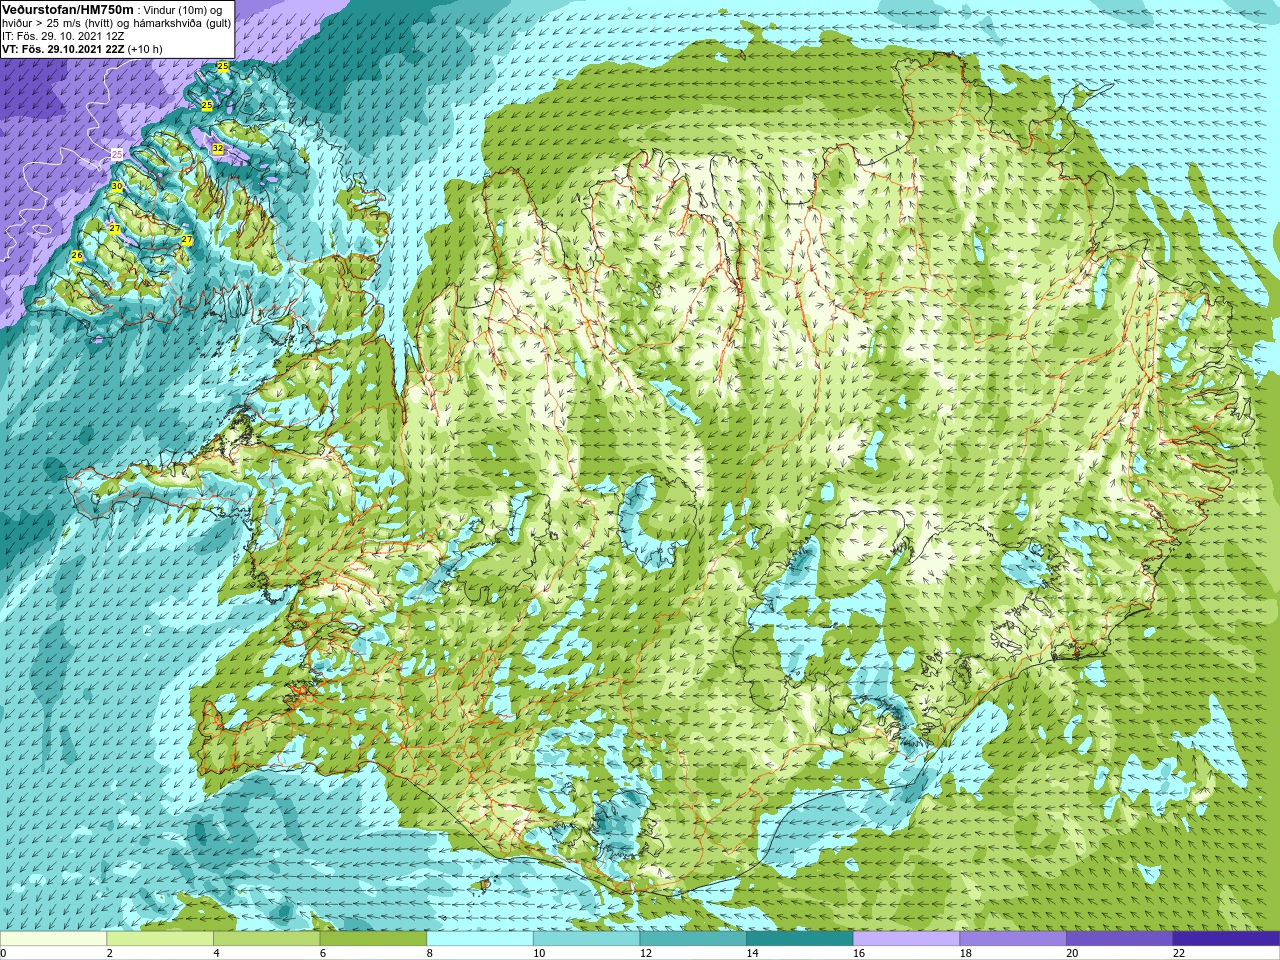
Task: Click the legend tick number 16
Action: pyautogui.click(x=859, y=953)
